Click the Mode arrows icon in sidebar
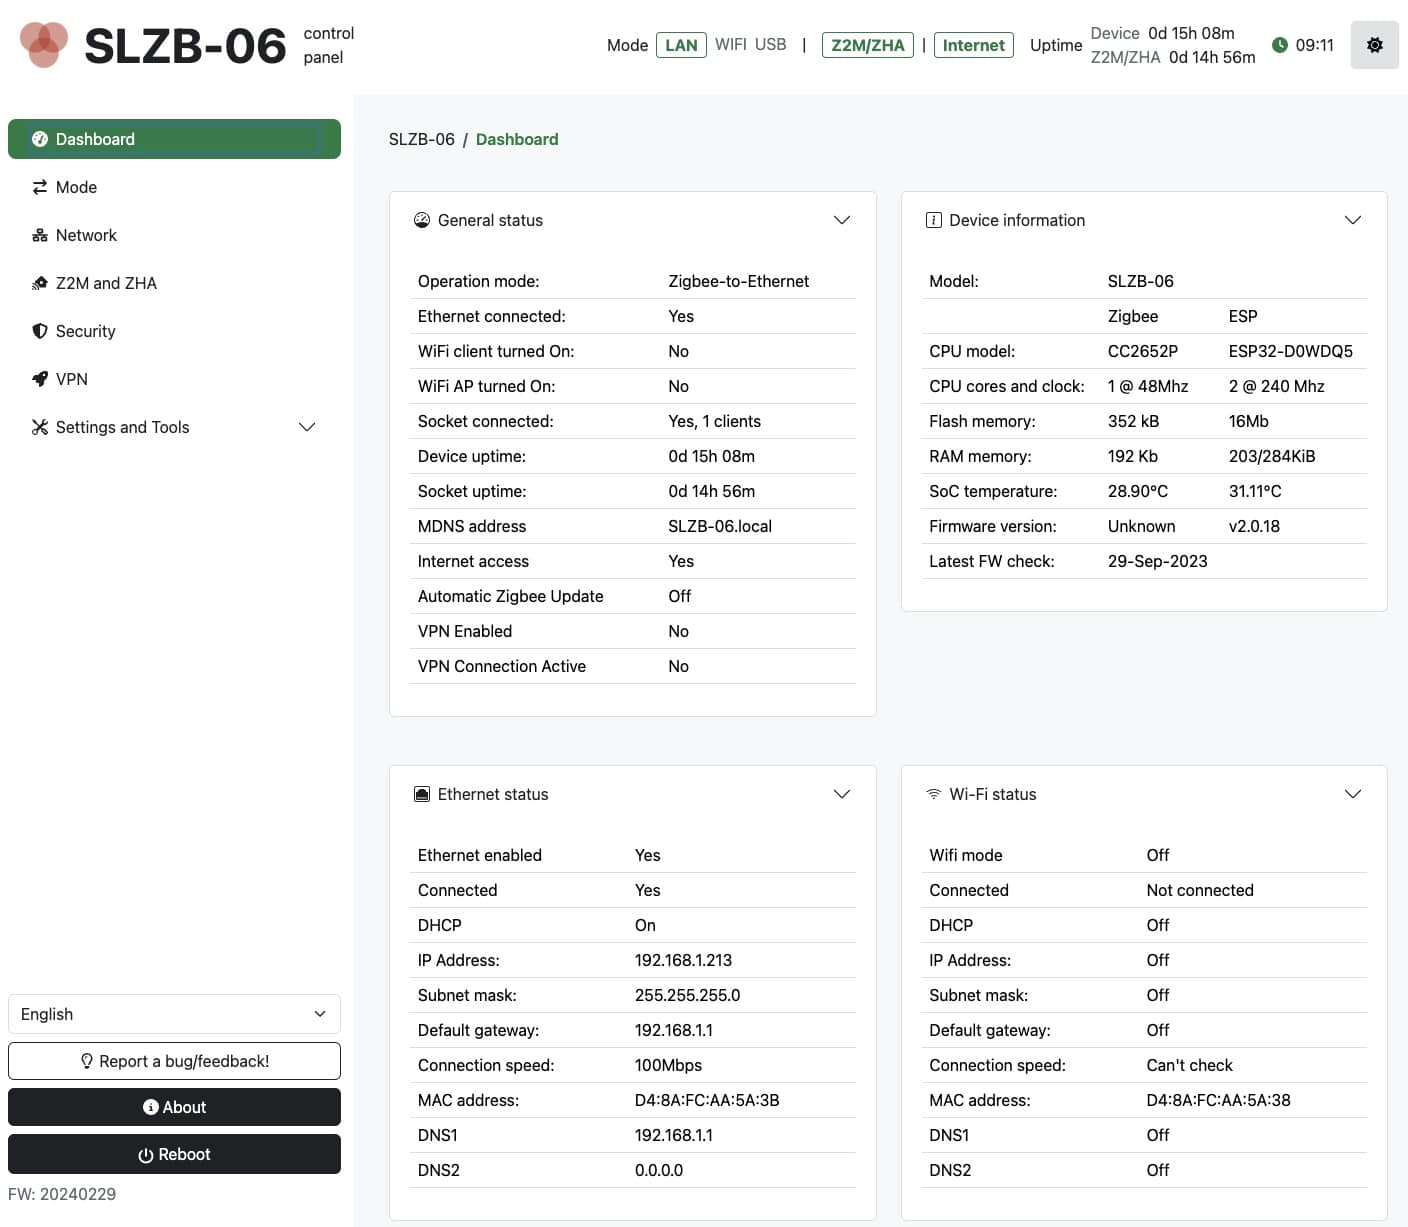1408x1227 pixels. pyautogui.click(x=40, y=187)
